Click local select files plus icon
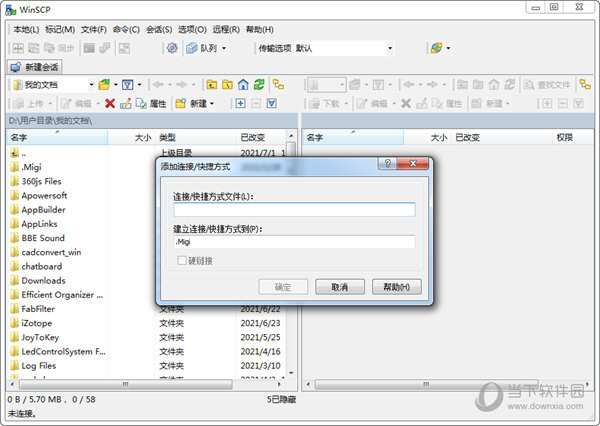The image size is (600, 426). pos(240,103)
